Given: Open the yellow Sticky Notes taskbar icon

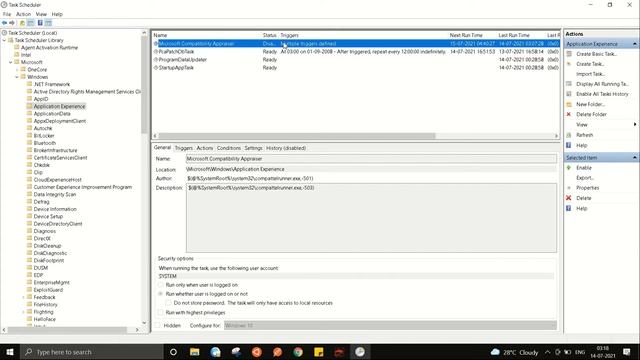Looking at the screenshot, I should pyautogui.click(x=319, y=352).
